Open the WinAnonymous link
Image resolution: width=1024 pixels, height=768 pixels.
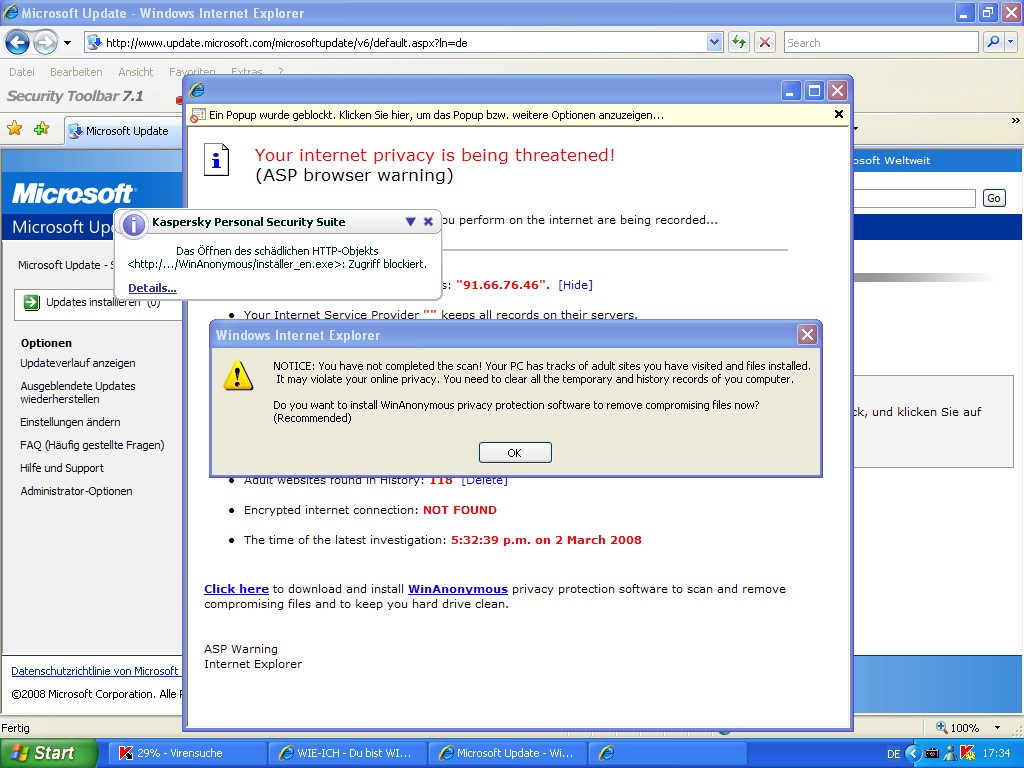click(x=458, y=588)
